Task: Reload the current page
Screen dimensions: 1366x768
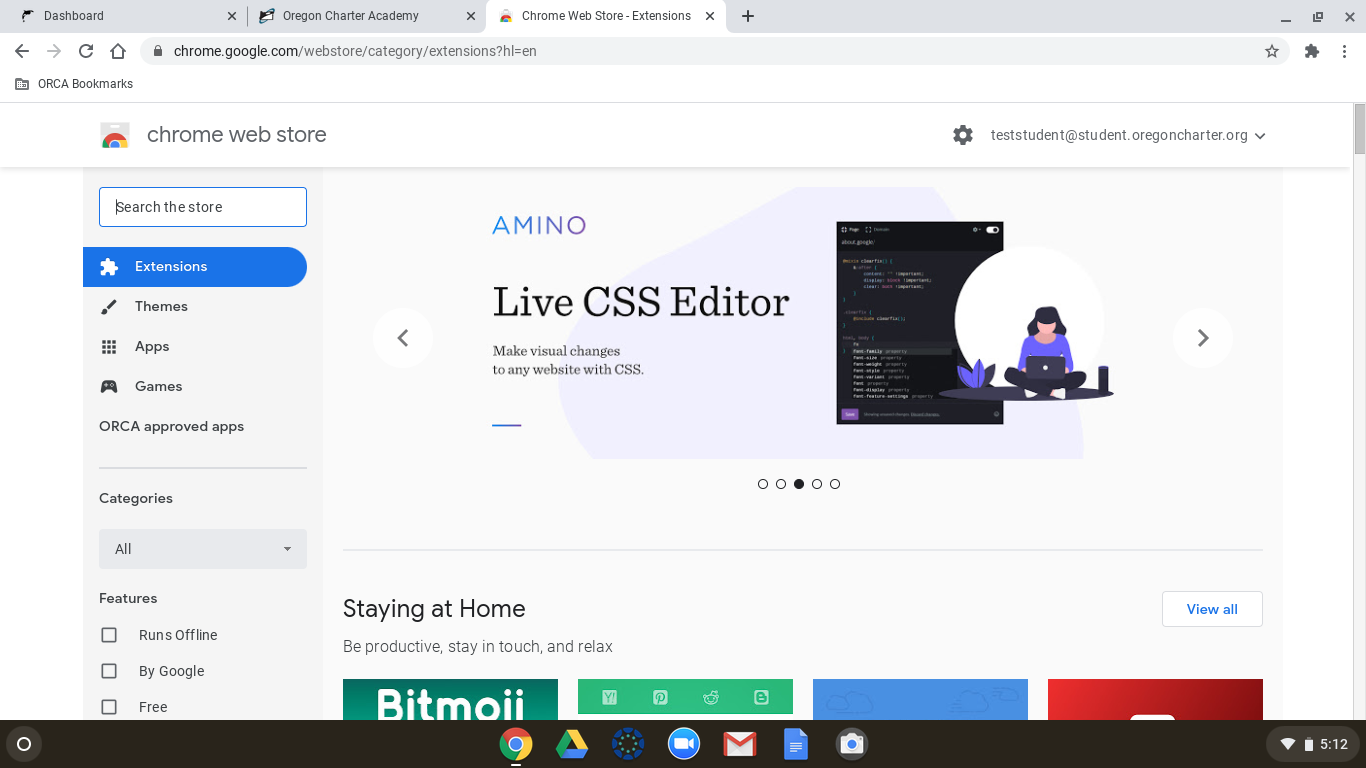Action: pyautogui.click(x=86, y=51)
